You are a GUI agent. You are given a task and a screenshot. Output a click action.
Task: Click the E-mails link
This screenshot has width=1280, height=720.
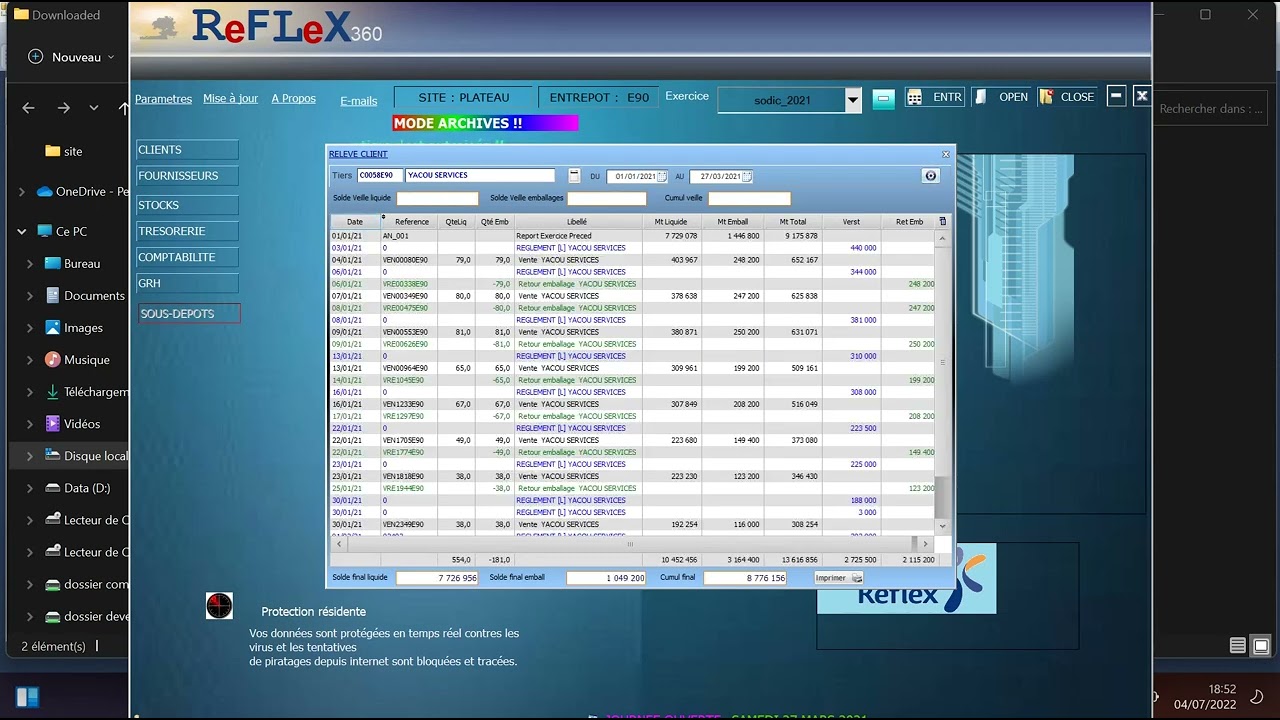tap(359, 101)
